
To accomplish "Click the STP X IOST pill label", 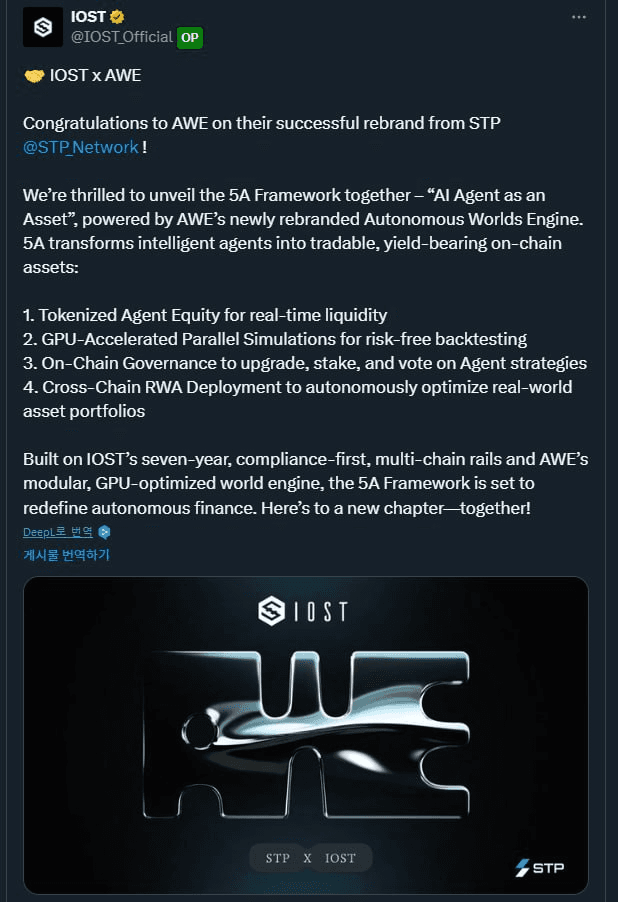I will 310,858.
